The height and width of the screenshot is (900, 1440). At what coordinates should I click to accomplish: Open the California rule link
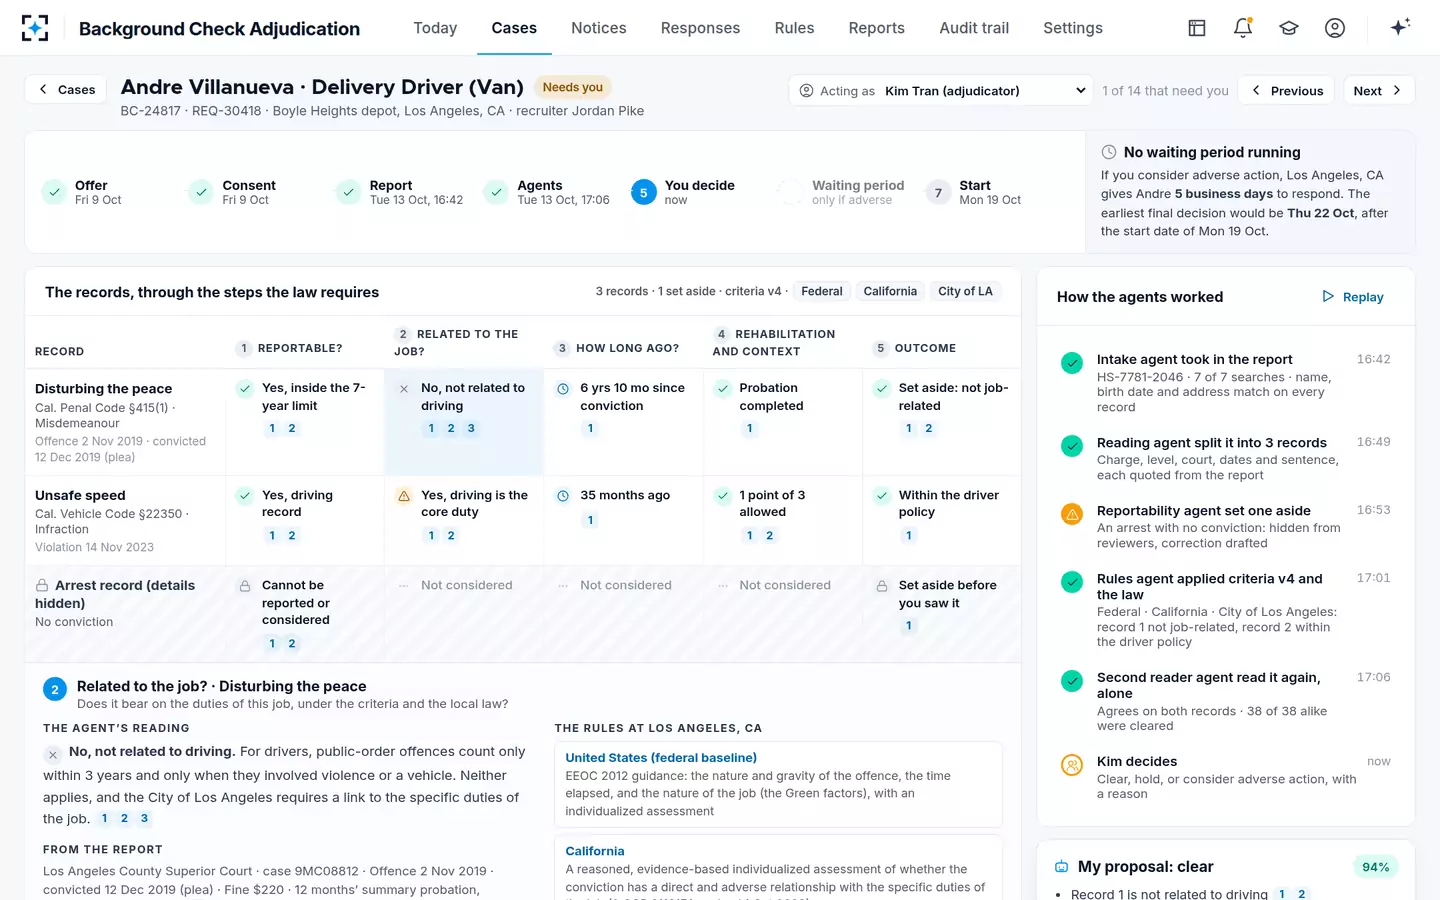click(595, 851)
